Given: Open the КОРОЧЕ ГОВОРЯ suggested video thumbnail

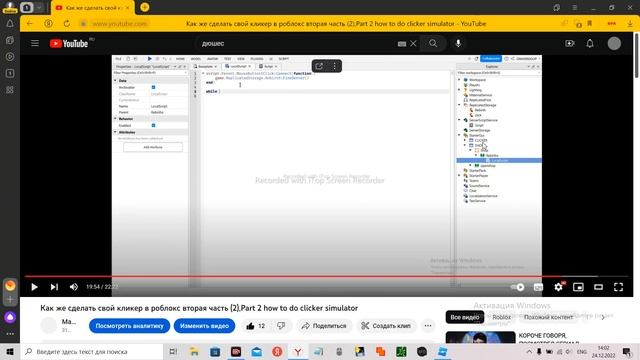Looking at the screenshot, I should (480, 337).
